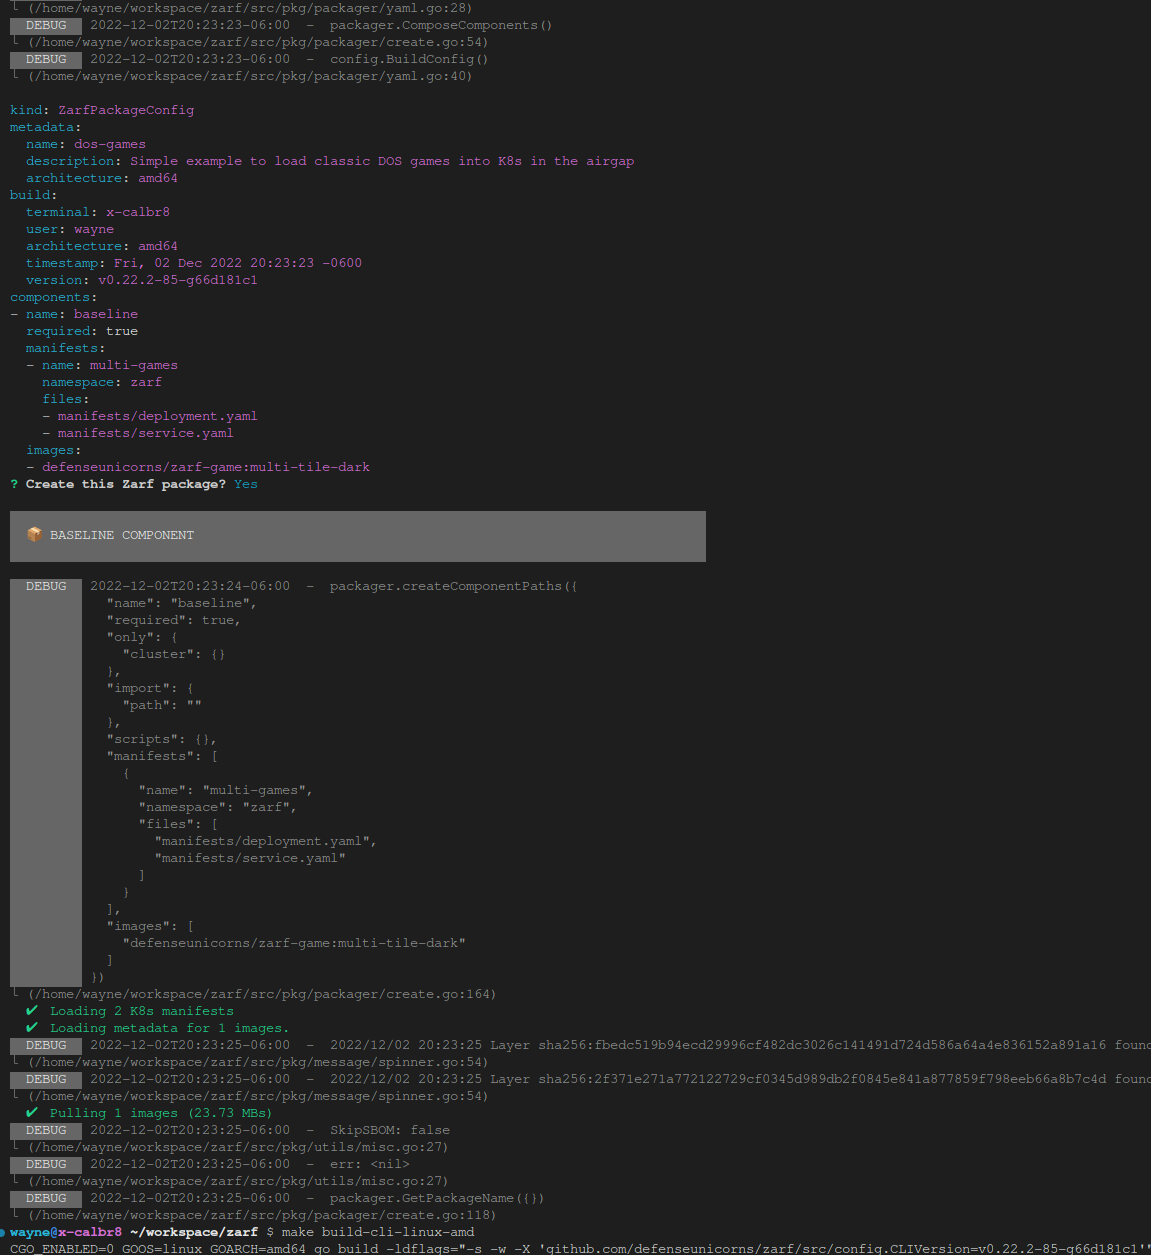Click the package icon in BASELINE COMPONENT banner

(34, 534)
